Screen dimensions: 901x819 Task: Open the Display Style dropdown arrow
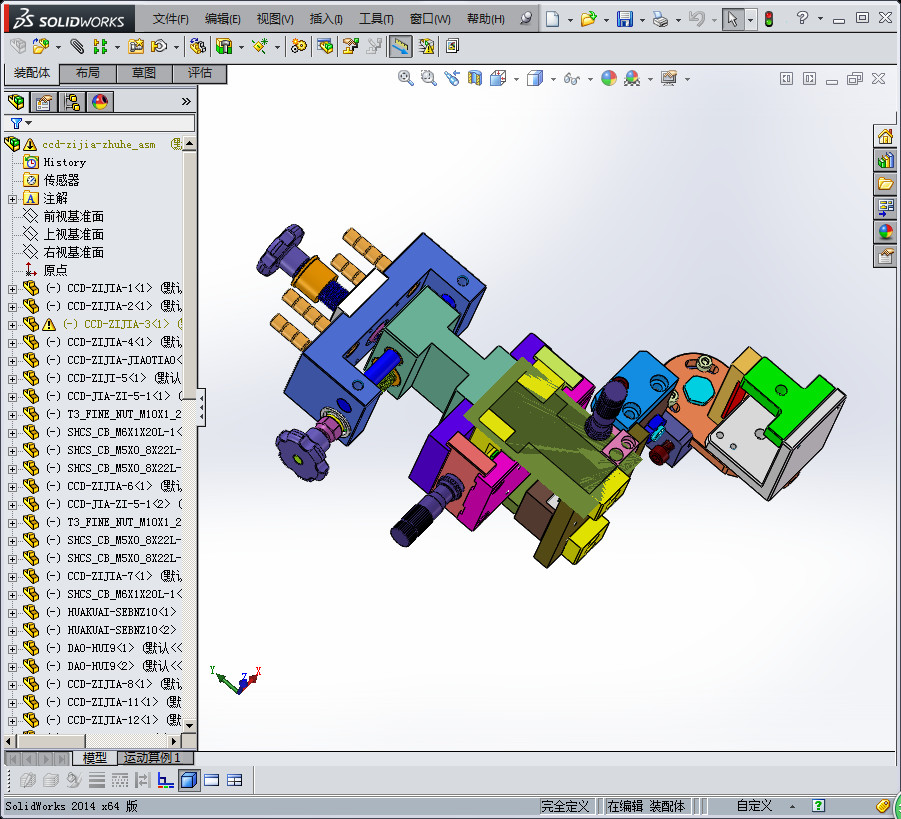coord(553,79)
